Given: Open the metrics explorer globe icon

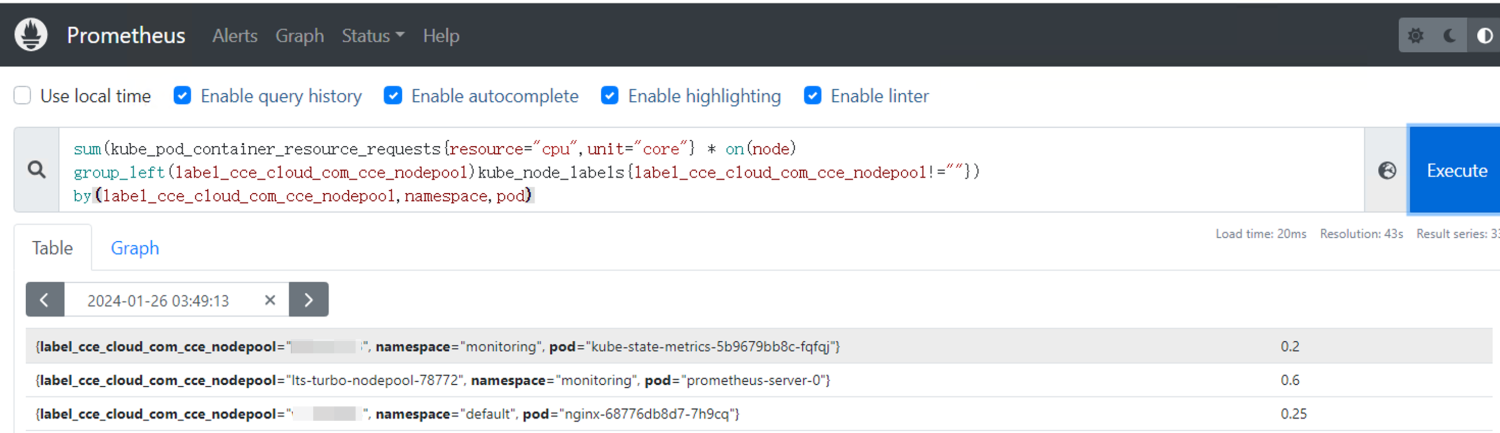Looking at the screenshot, I should (x=1387, y=170).
